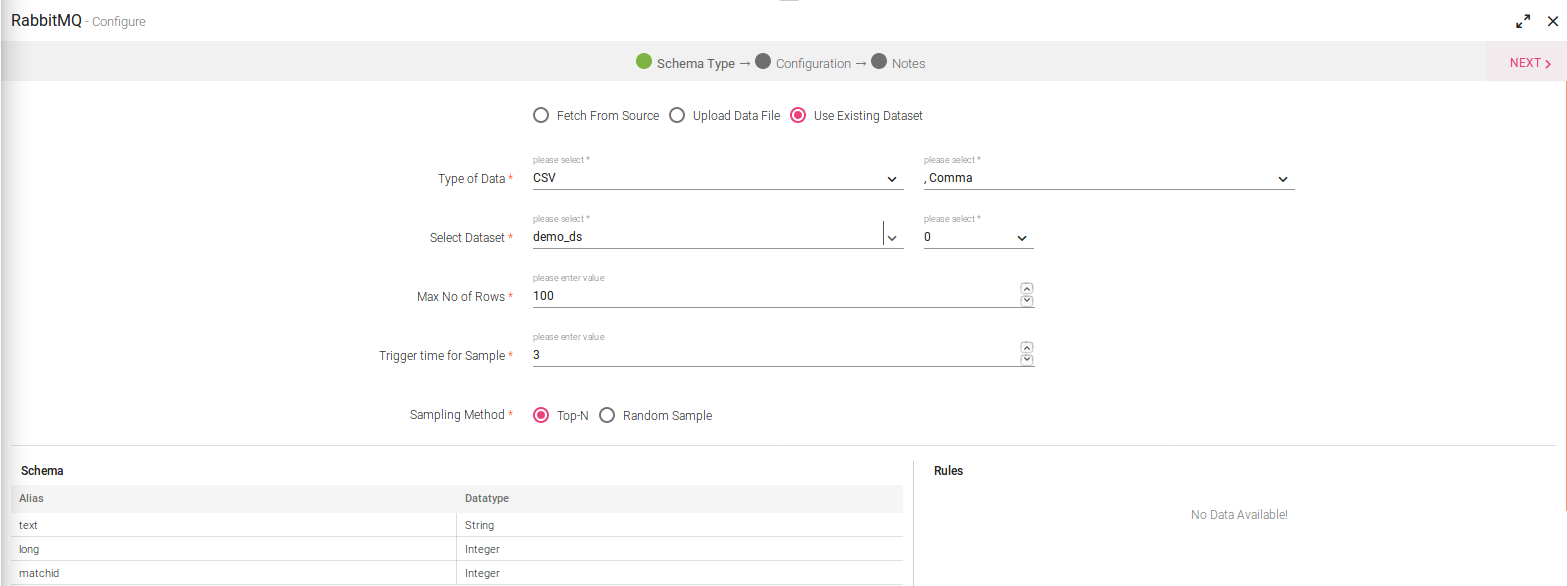Viewport: 1567px width, 586px height.
Task: Increase Max No of Rows value
Action: point(1026,289)
